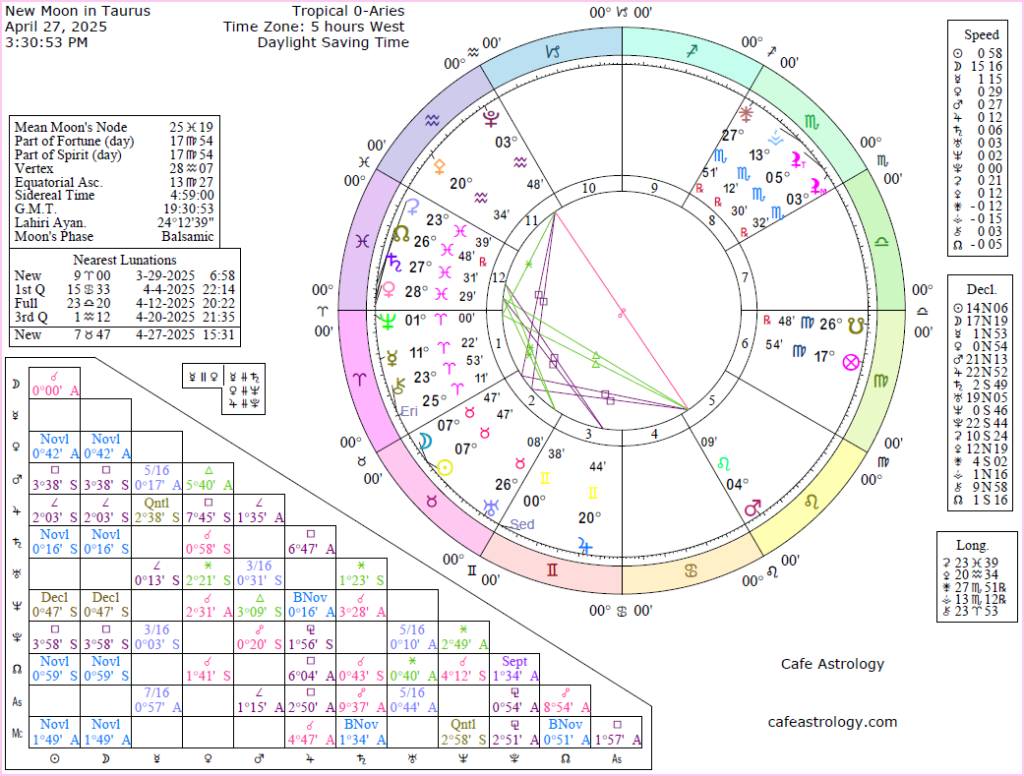The image size is (1024, 776).
Task: Click the Sedna point labeled Sed
Action: (522, 525)
